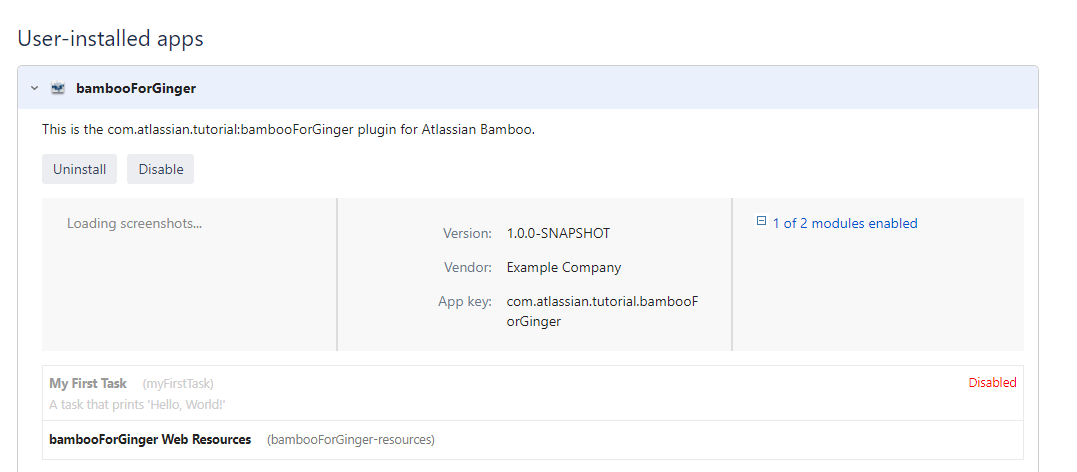The image size is (1077, 472).
Task: Click the plugin description text
Action: click(x=288, y=129)
